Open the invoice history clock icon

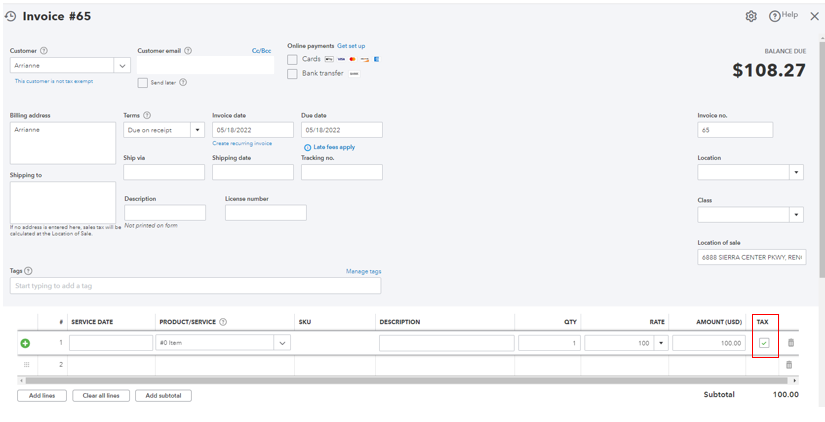coord(11,16)
